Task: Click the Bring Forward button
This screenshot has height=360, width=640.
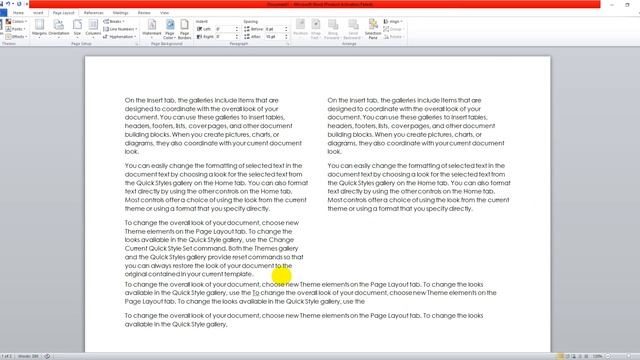Action: pyautogui.click(x=332, y=29)
